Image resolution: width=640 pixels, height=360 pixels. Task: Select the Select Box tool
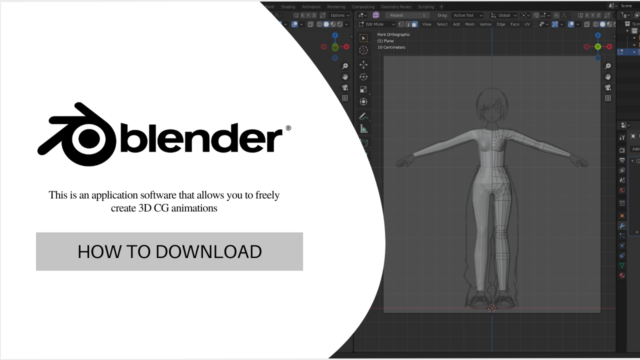pyautogui.click(x=363, y=38)
